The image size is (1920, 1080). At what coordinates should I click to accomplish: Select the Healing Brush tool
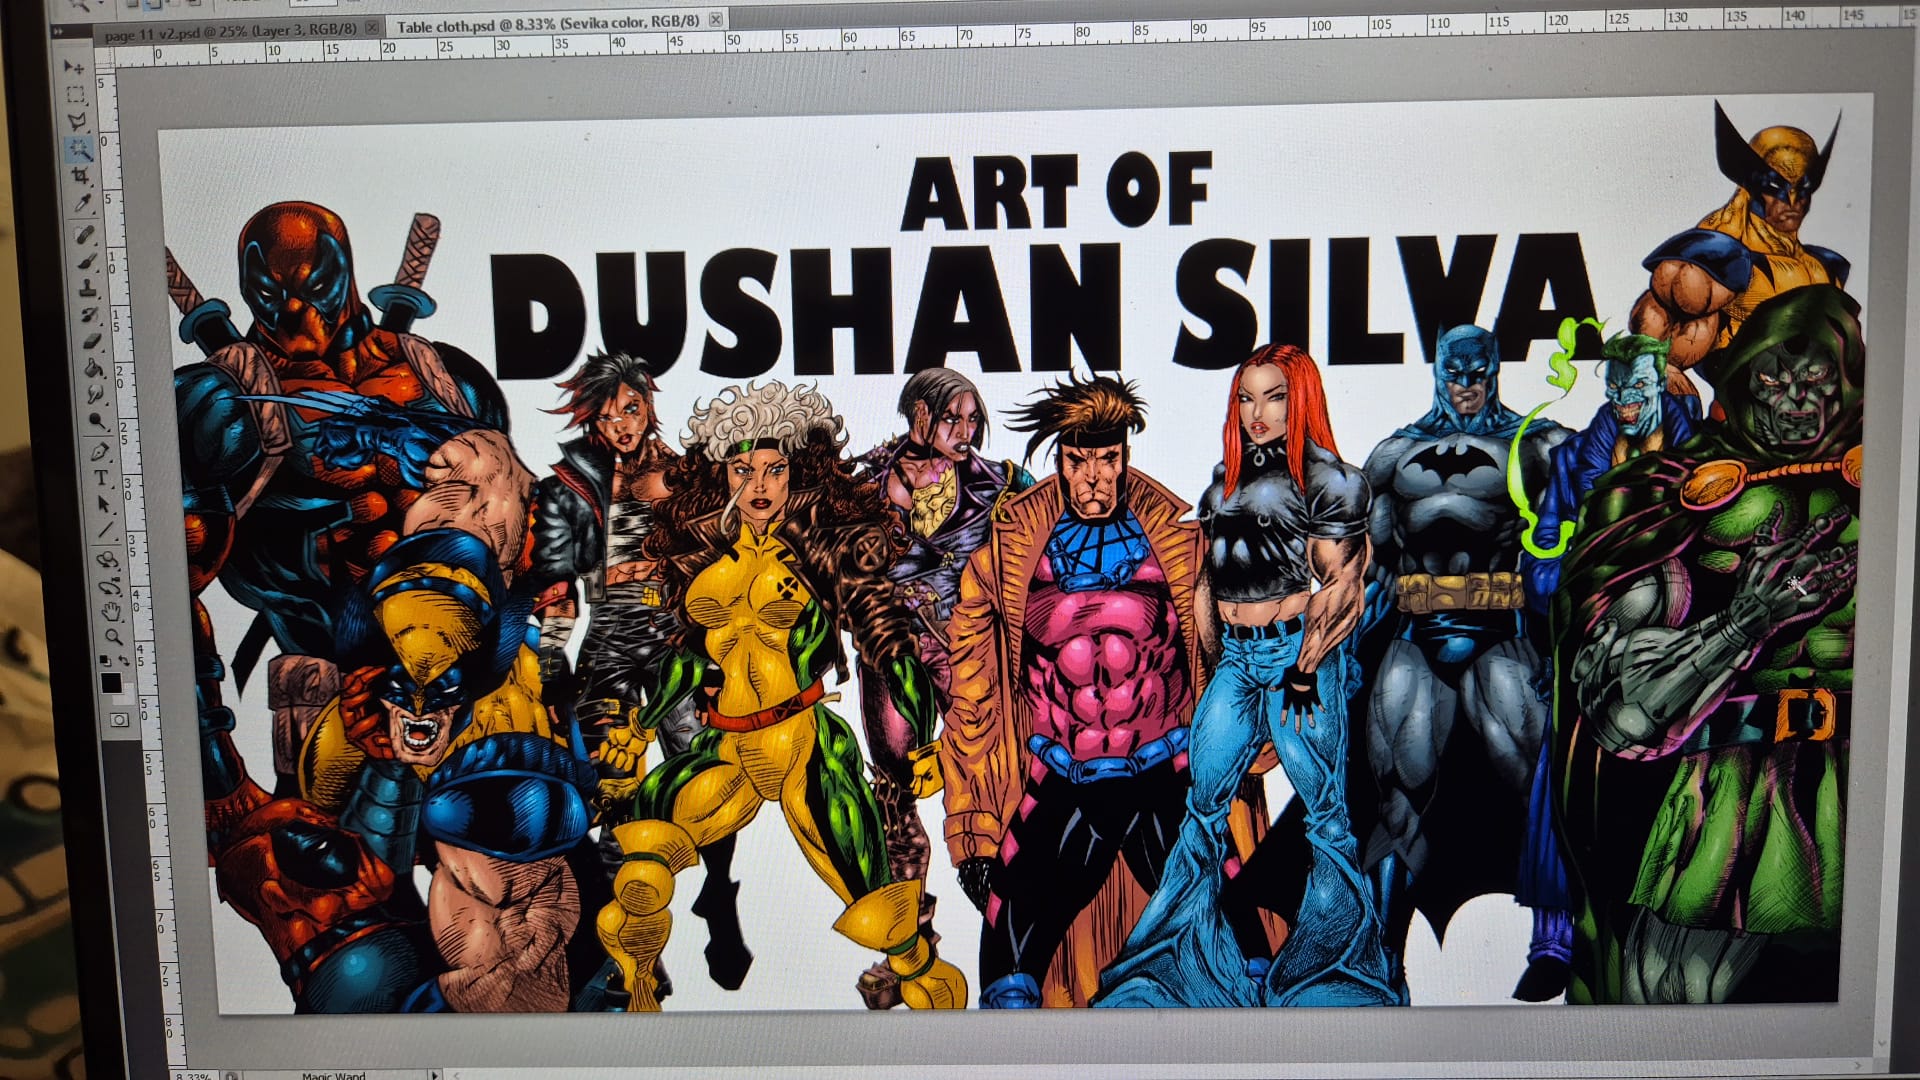tap(85, 235)
